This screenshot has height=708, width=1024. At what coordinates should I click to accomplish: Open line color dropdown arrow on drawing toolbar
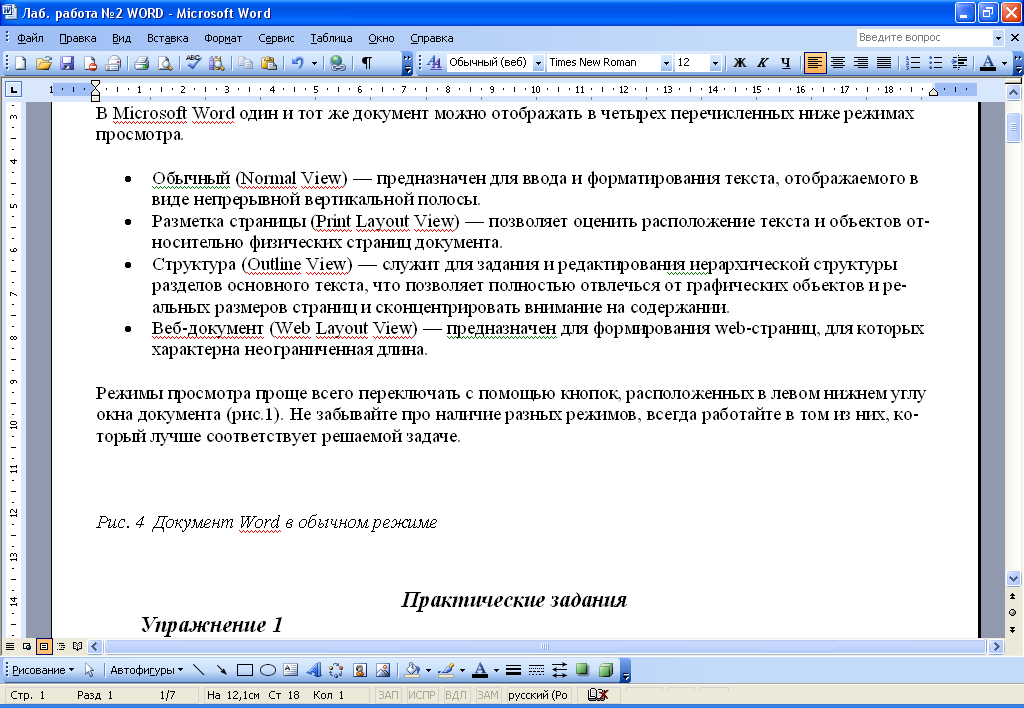point(462,670)
